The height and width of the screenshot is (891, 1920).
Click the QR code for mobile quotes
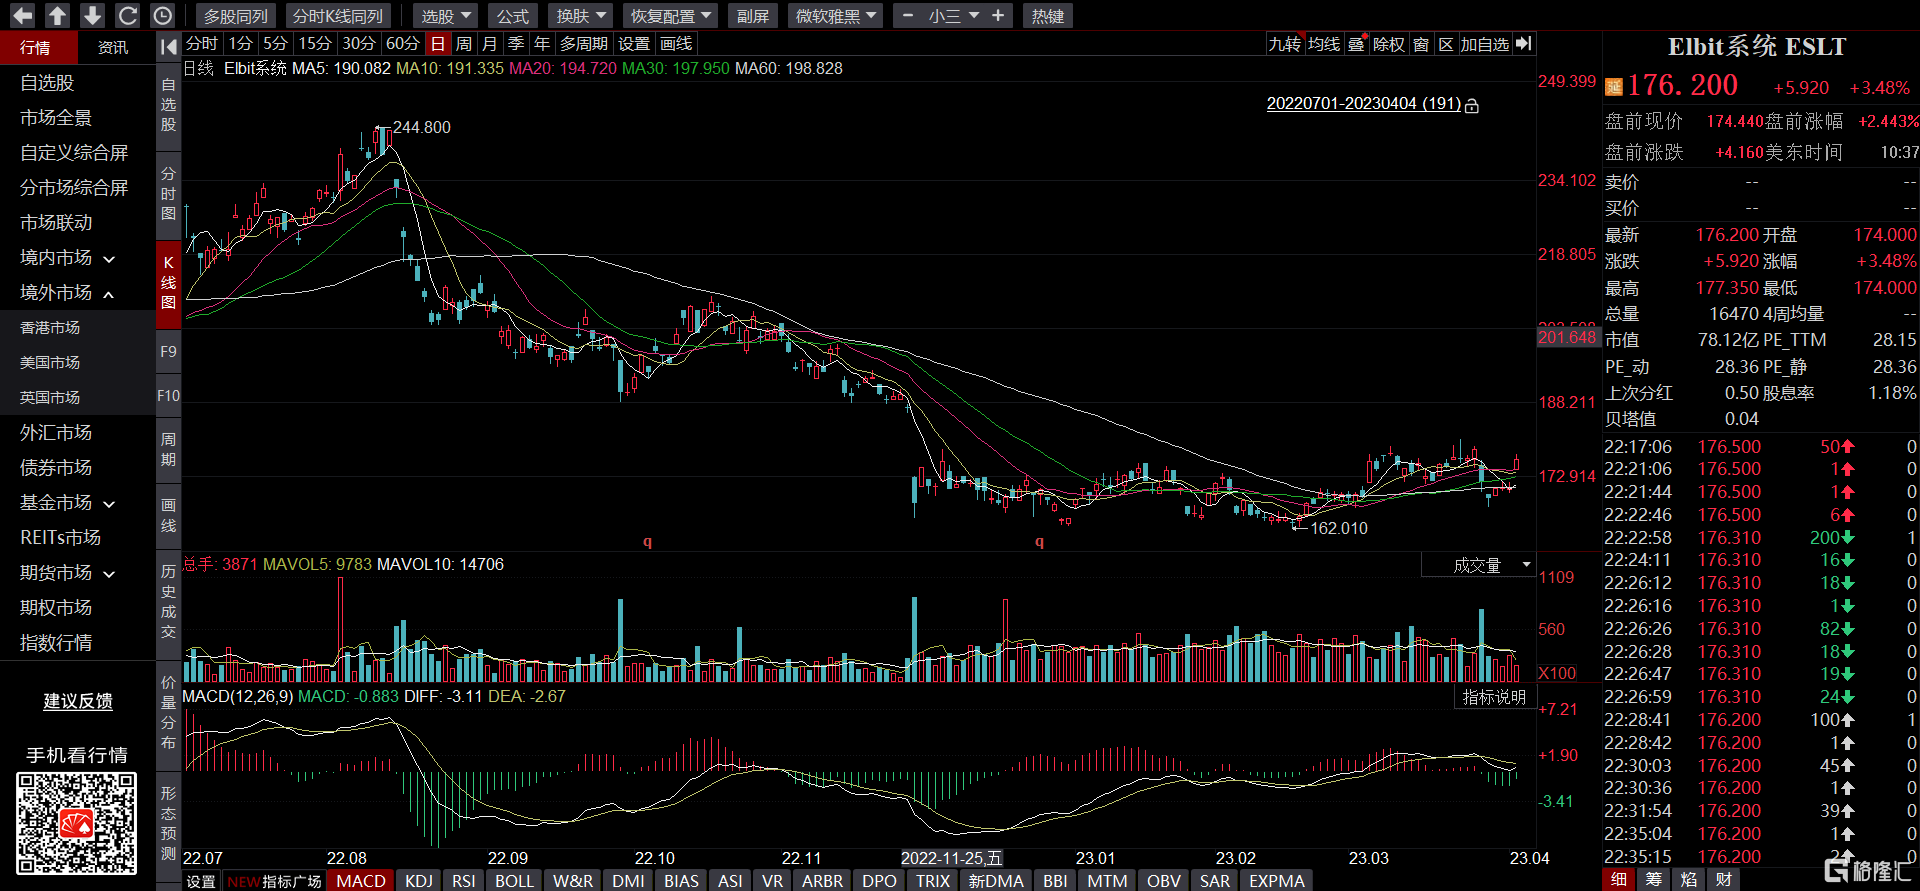coord(77,824)
